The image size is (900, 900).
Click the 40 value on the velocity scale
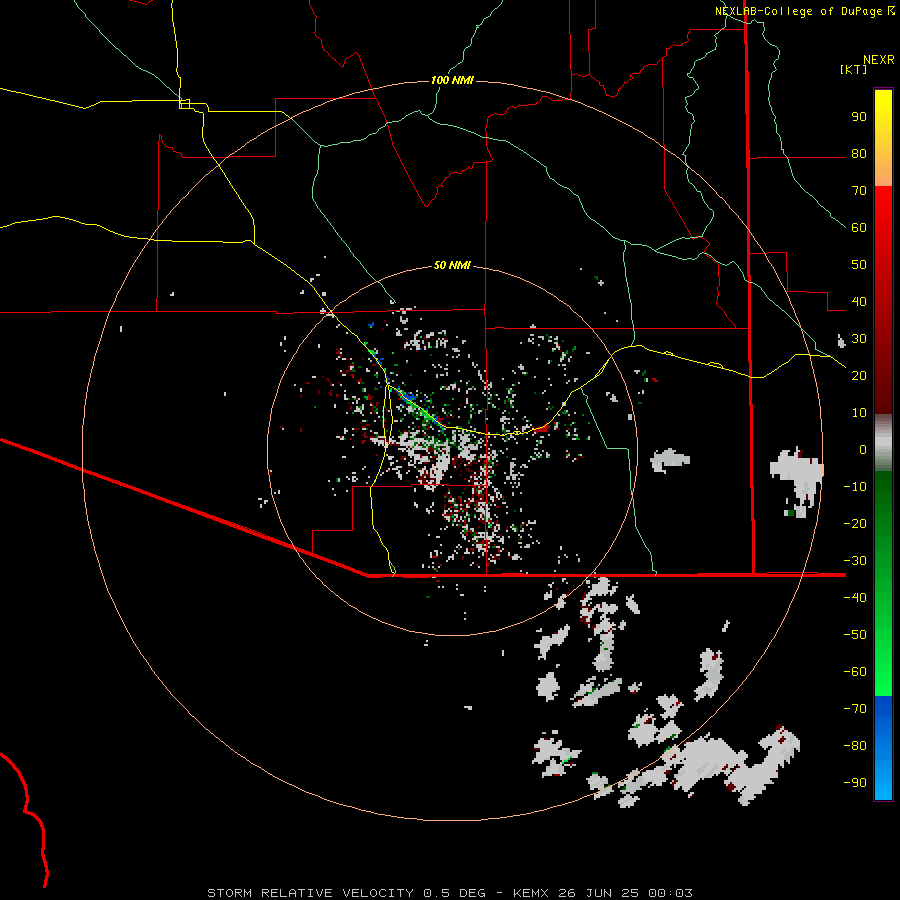(x=859, y=301)
